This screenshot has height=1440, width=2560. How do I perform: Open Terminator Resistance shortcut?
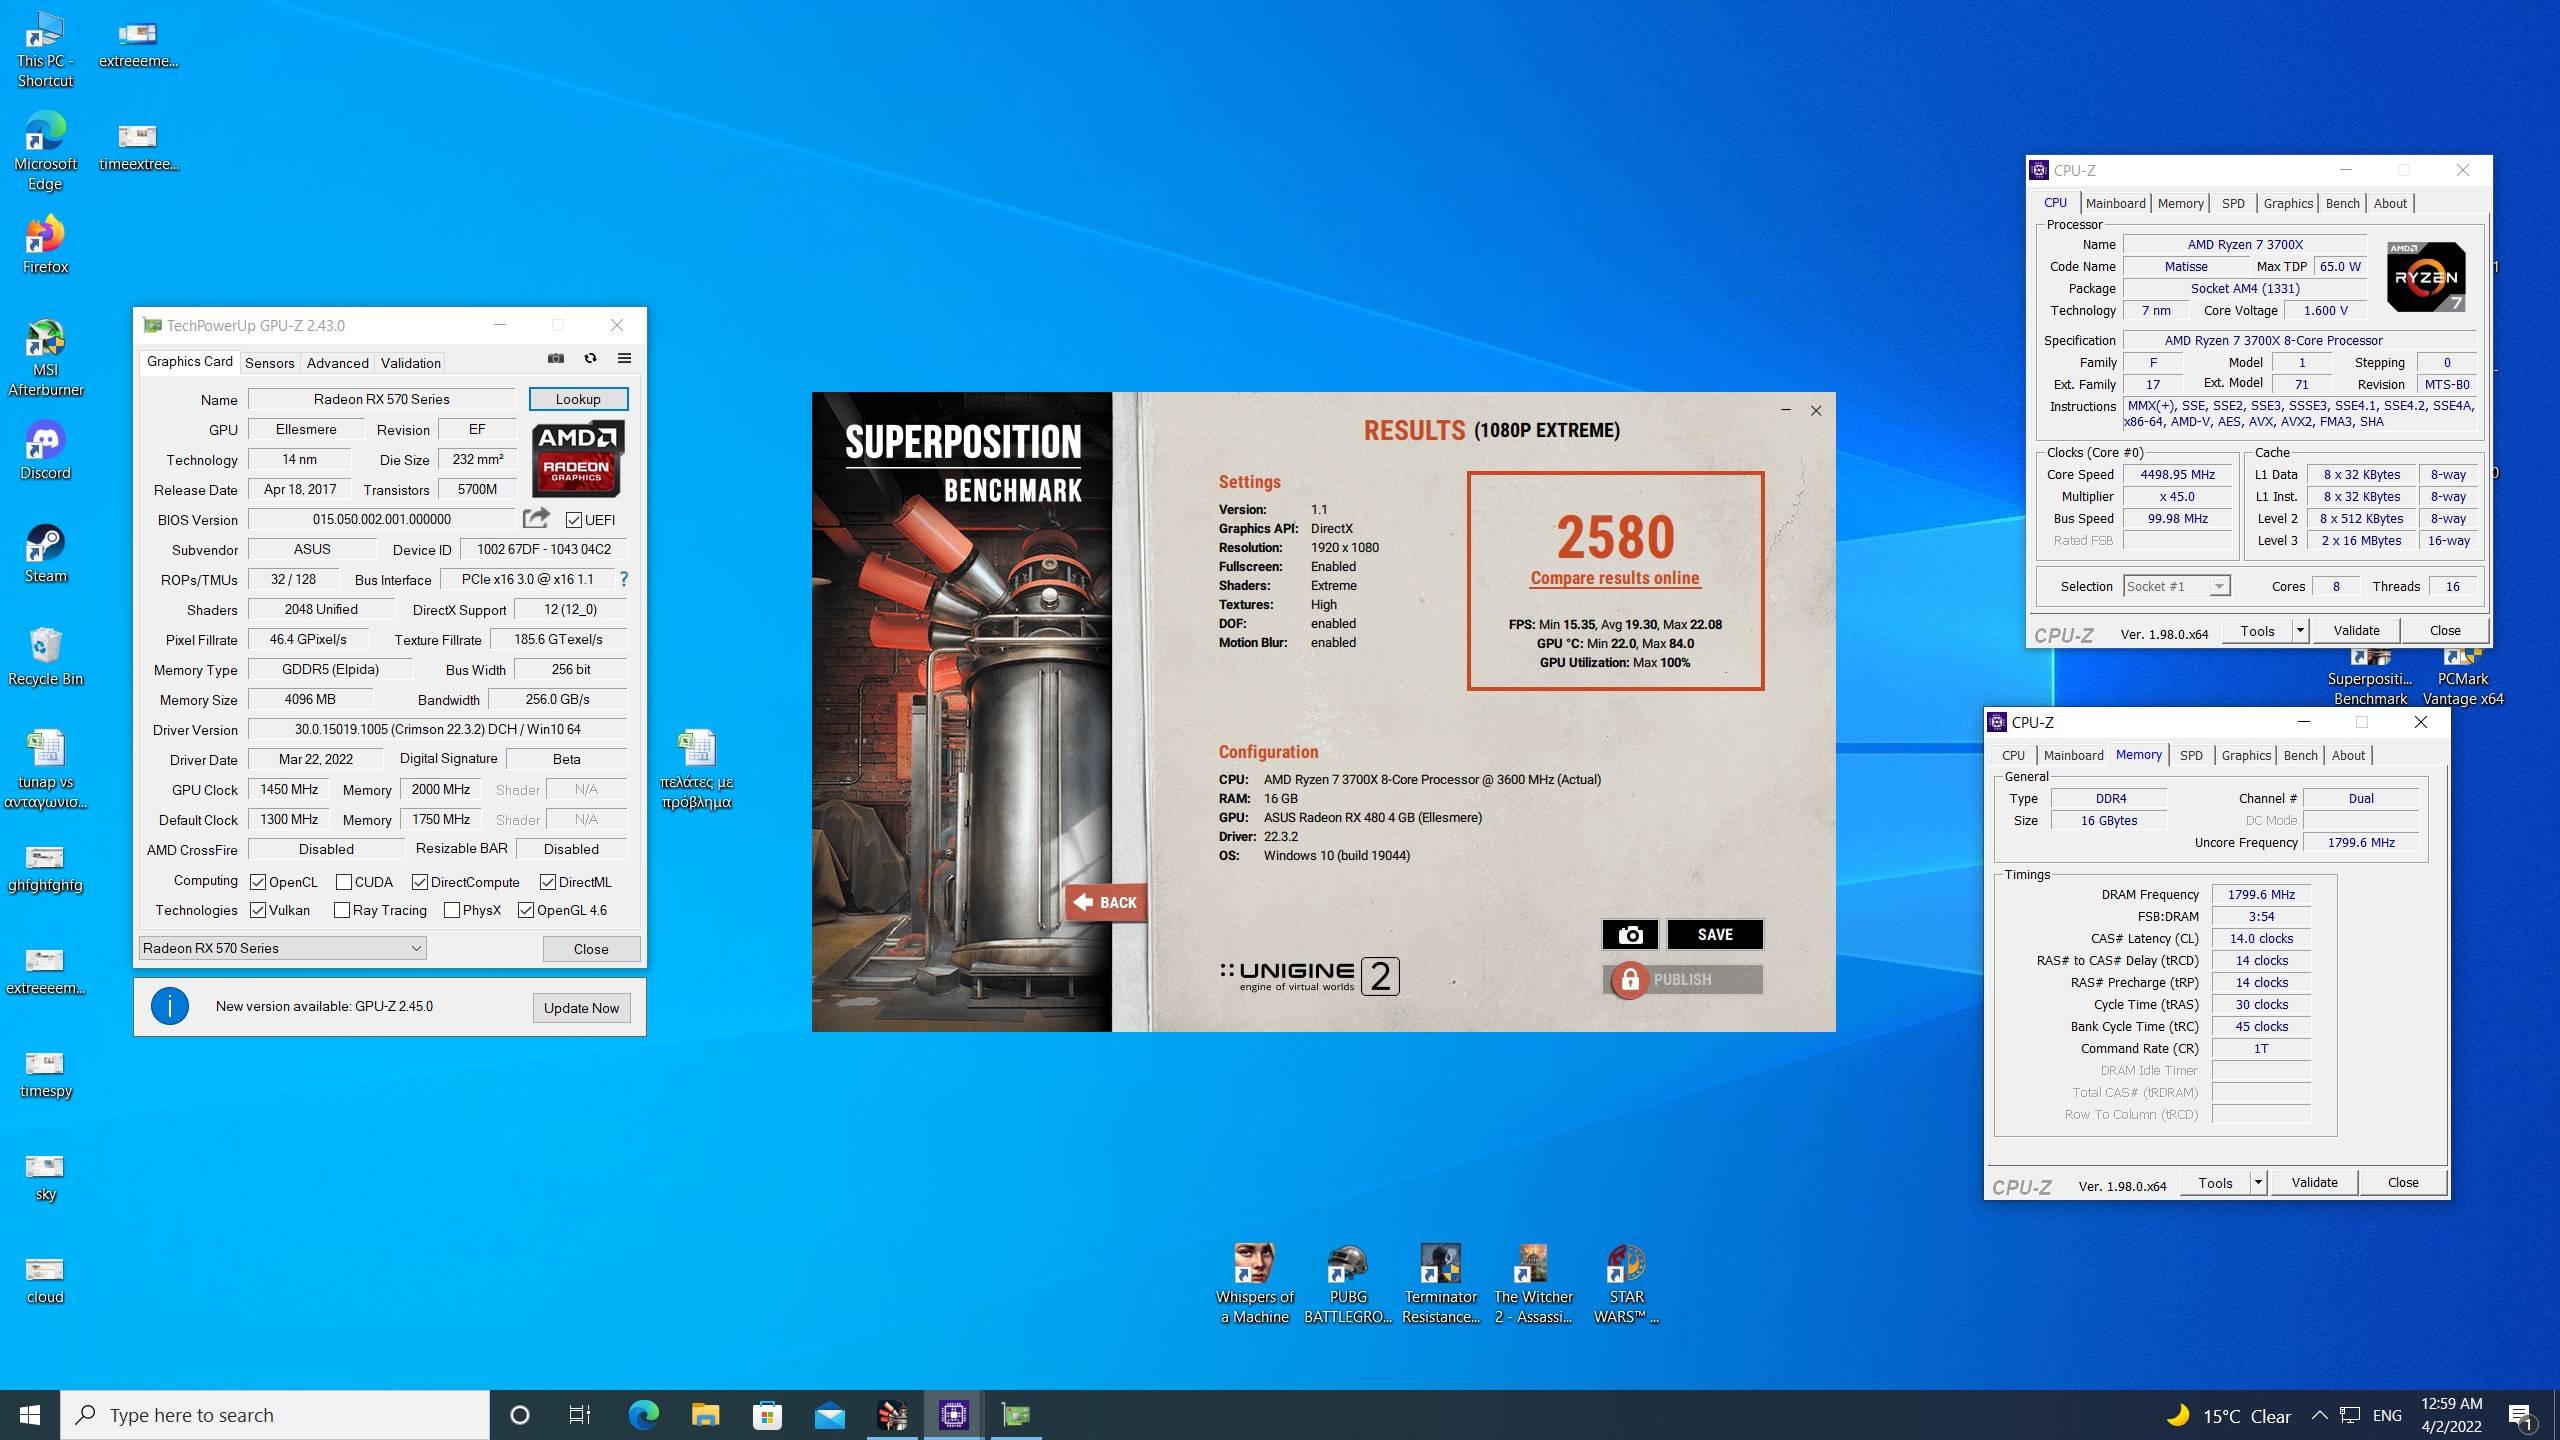pyautogui.click(x=1441, y=1285)
